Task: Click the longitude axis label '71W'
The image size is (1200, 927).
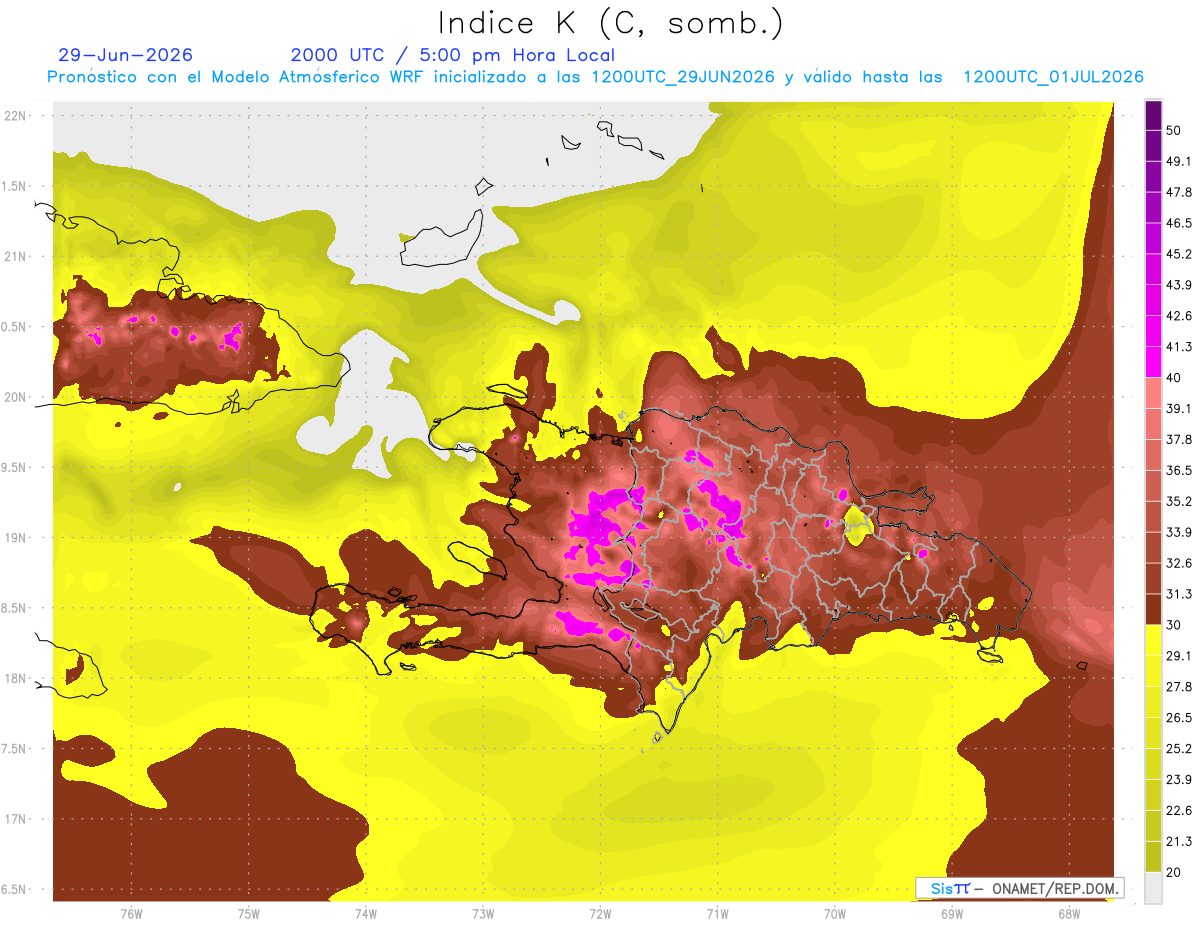Action: [x=717, y=915]
